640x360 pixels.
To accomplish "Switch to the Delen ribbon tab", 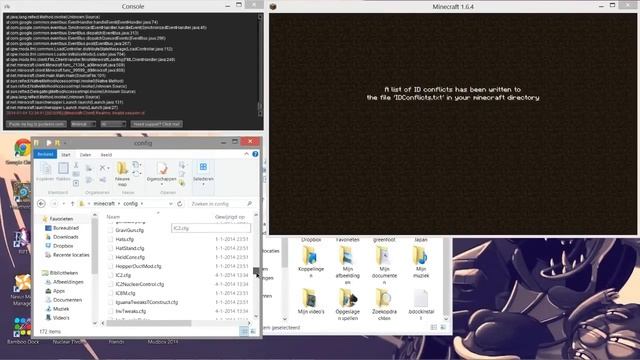I will click(x=85, y=155).
